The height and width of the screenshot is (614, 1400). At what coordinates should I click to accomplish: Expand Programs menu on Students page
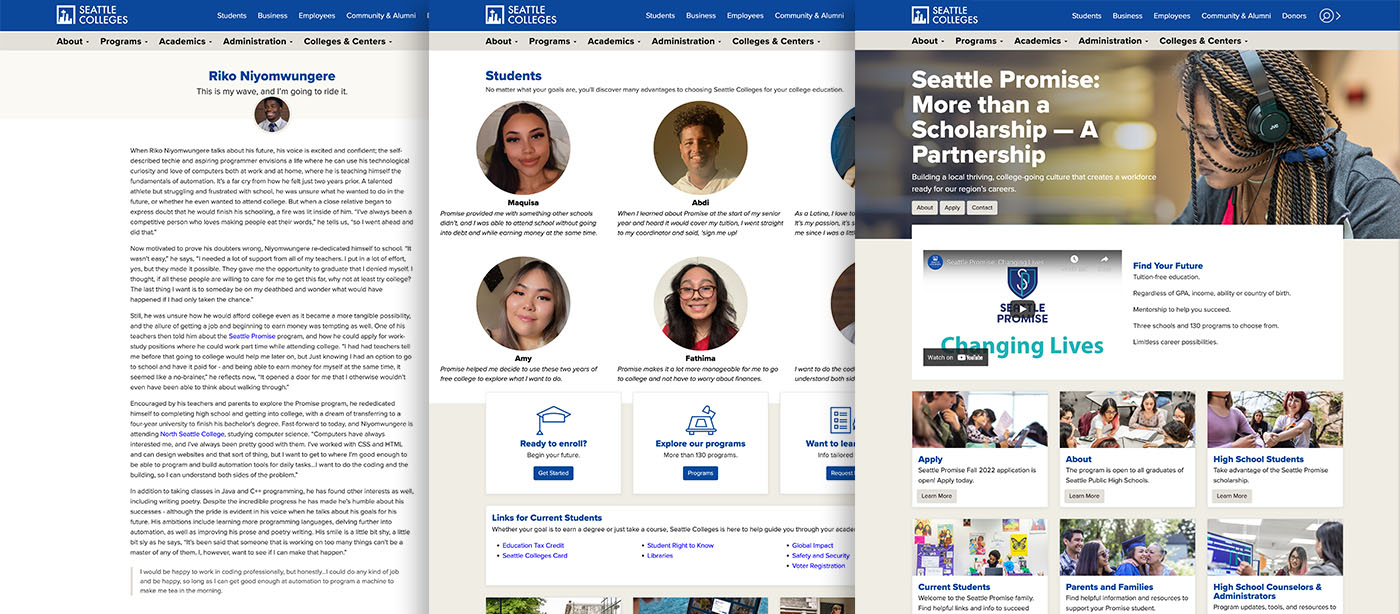[x=553, y=41]
